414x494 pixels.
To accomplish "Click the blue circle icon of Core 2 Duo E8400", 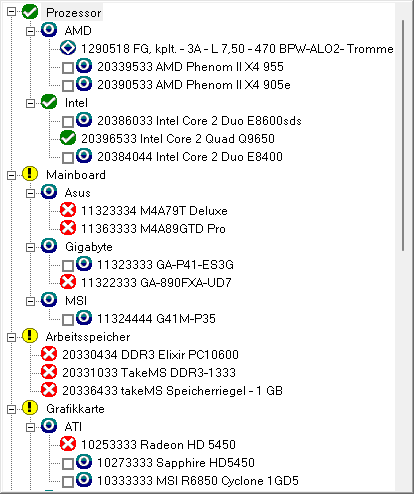I will point(84,156).
